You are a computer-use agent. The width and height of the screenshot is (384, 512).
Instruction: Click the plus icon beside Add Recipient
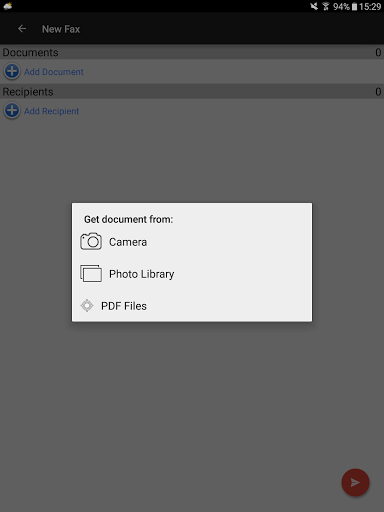[12, 110]
